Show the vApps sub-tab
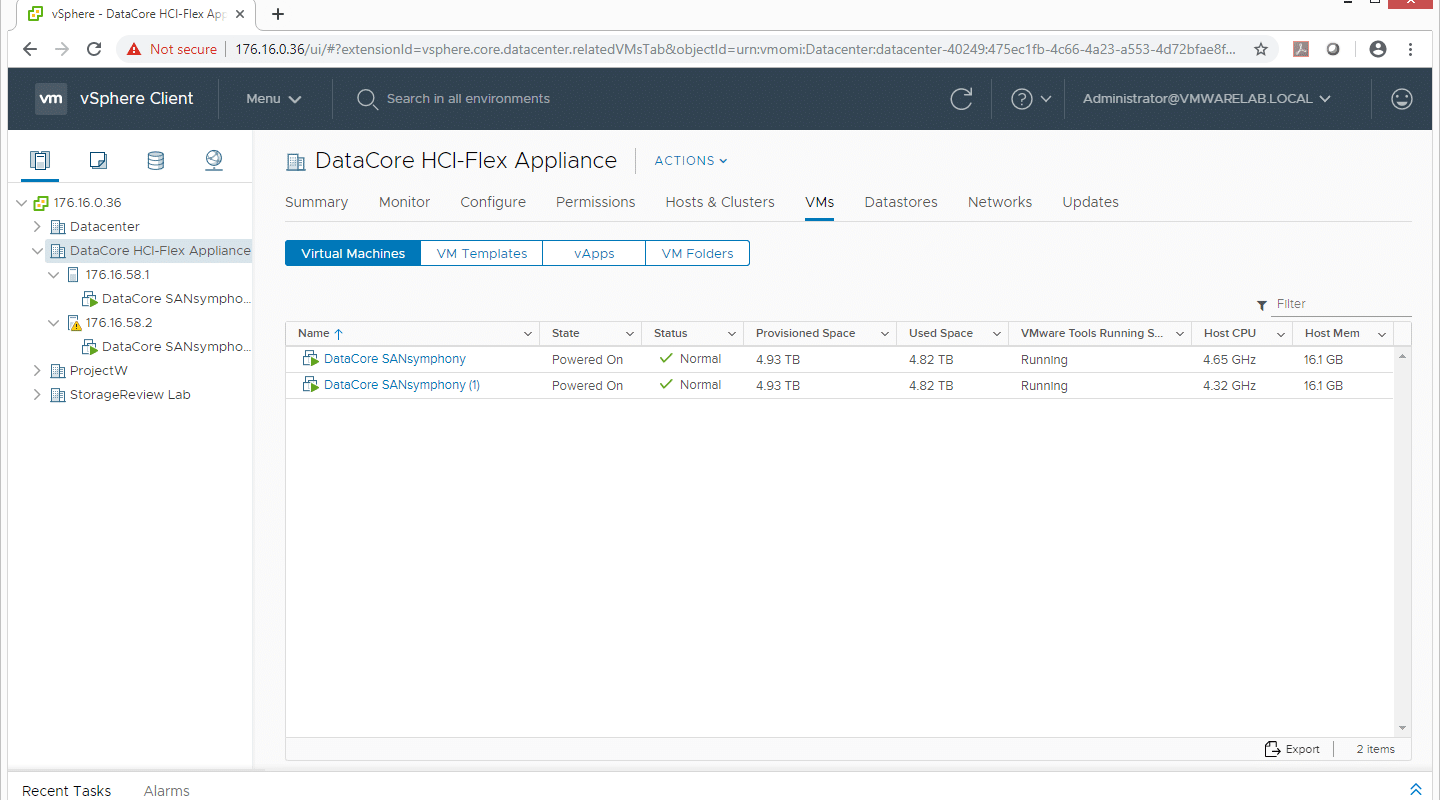Screen dimensions: 1440x800 pyautogui.click(x=594, y=254)
